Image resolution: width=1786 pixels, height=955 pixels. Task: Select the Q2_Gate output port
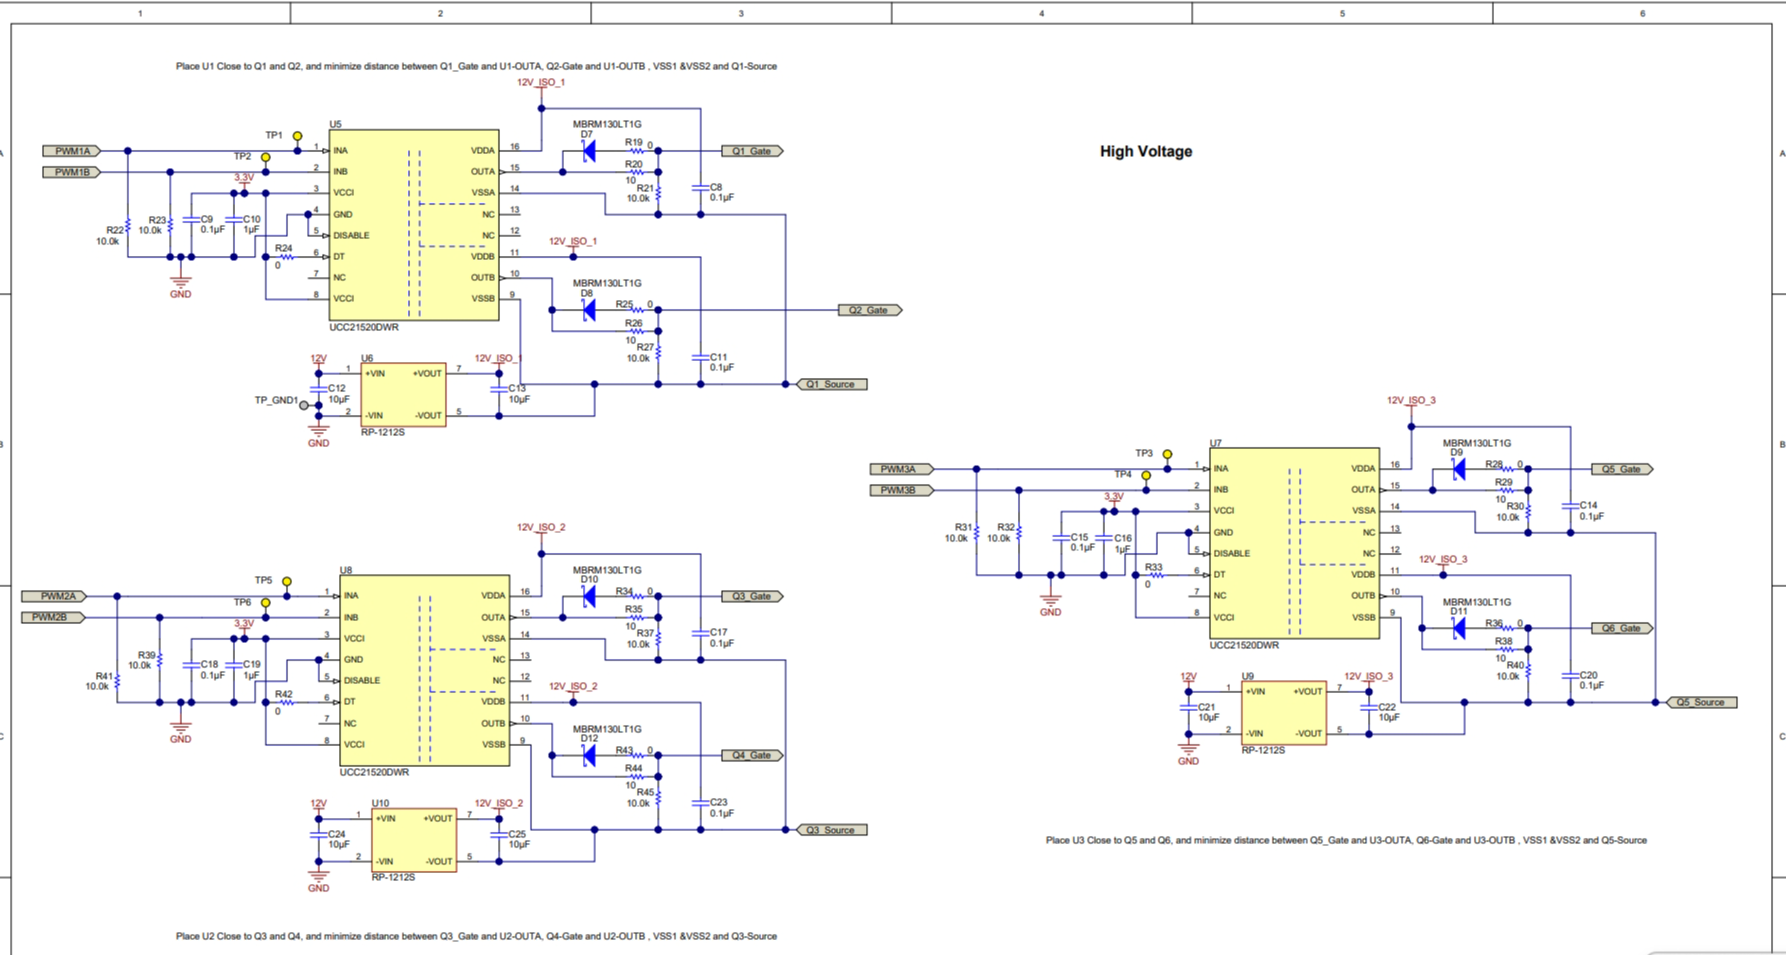pos(870,310)
